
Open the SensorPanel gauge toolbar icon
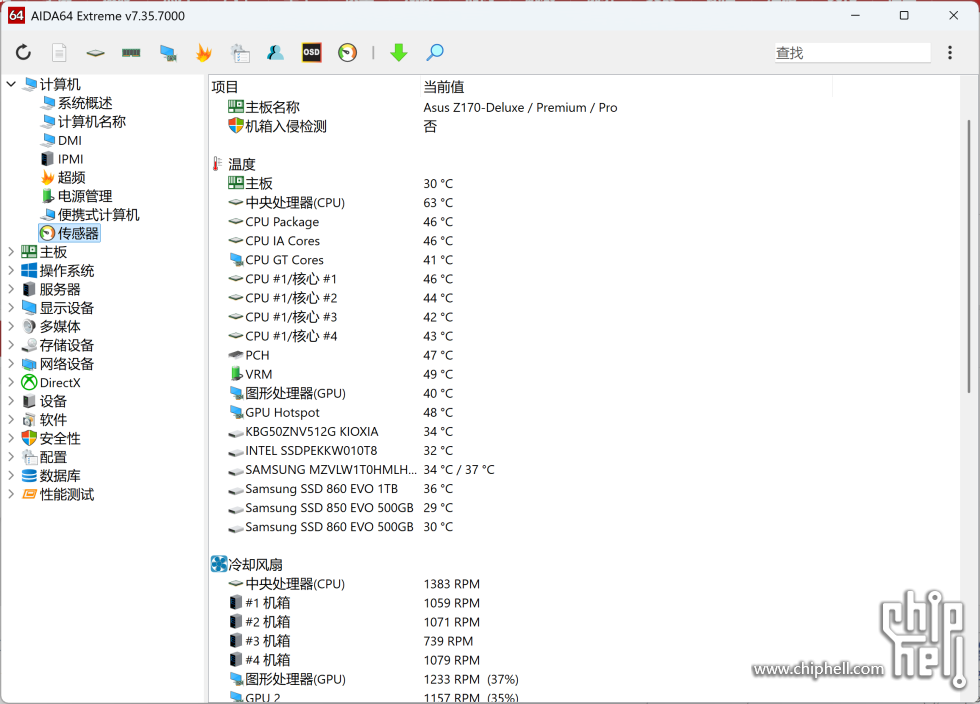[x=348, y=53]
